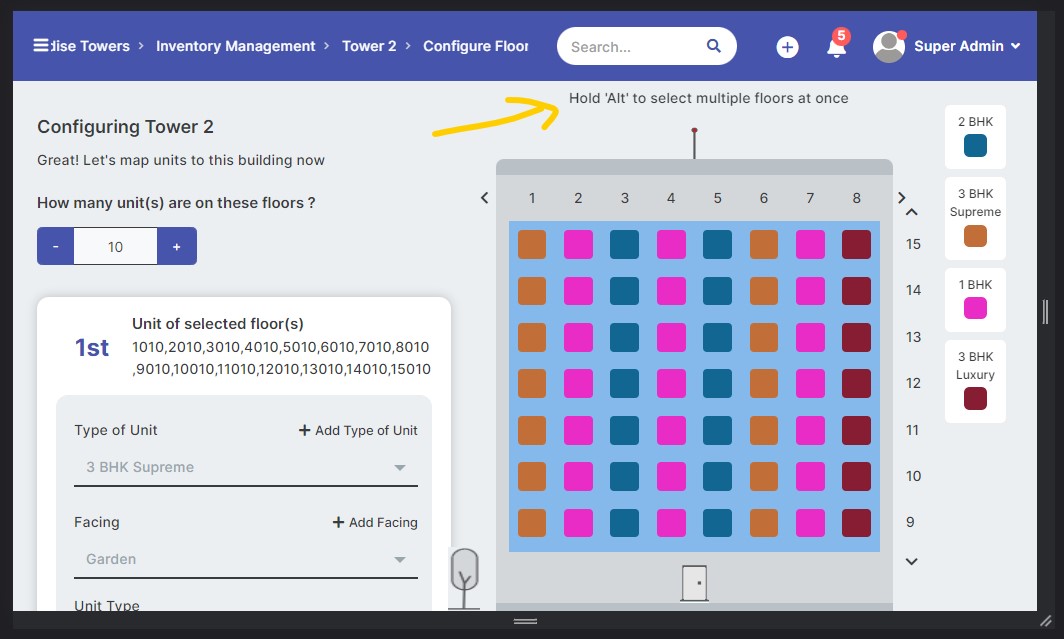Click Add Facing
Viewport: 1064px width, 639px height.
[375, 522]
